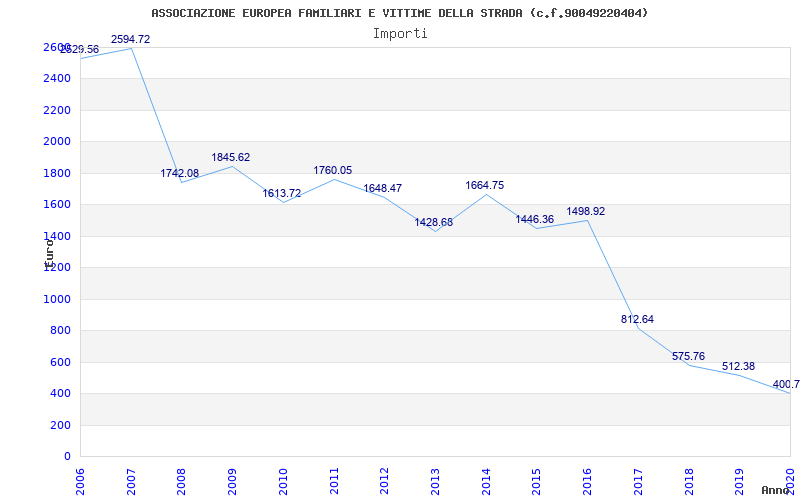Click y-axis tick label 2200
Image resolution: width=800 pixels, height=500 pixels.
[57, 110]
